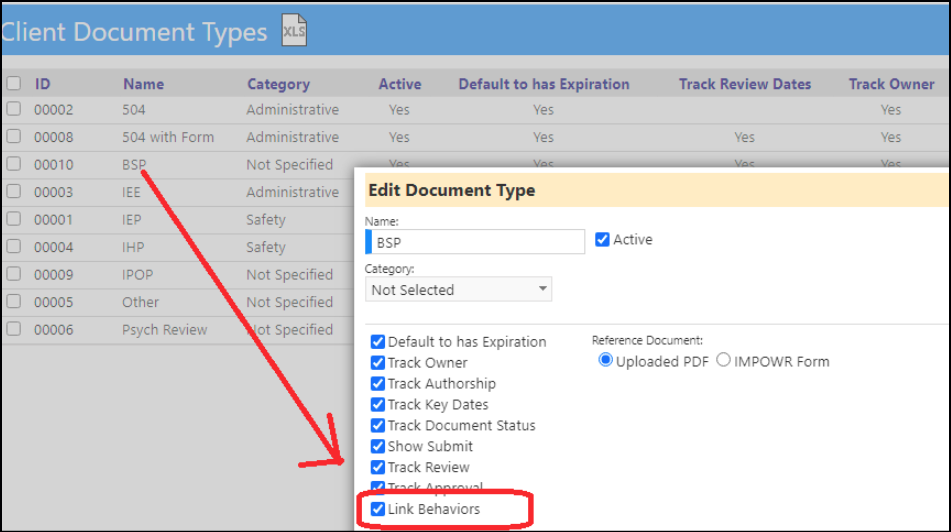Toggle the Track Owner checkbox

point(377,363)
